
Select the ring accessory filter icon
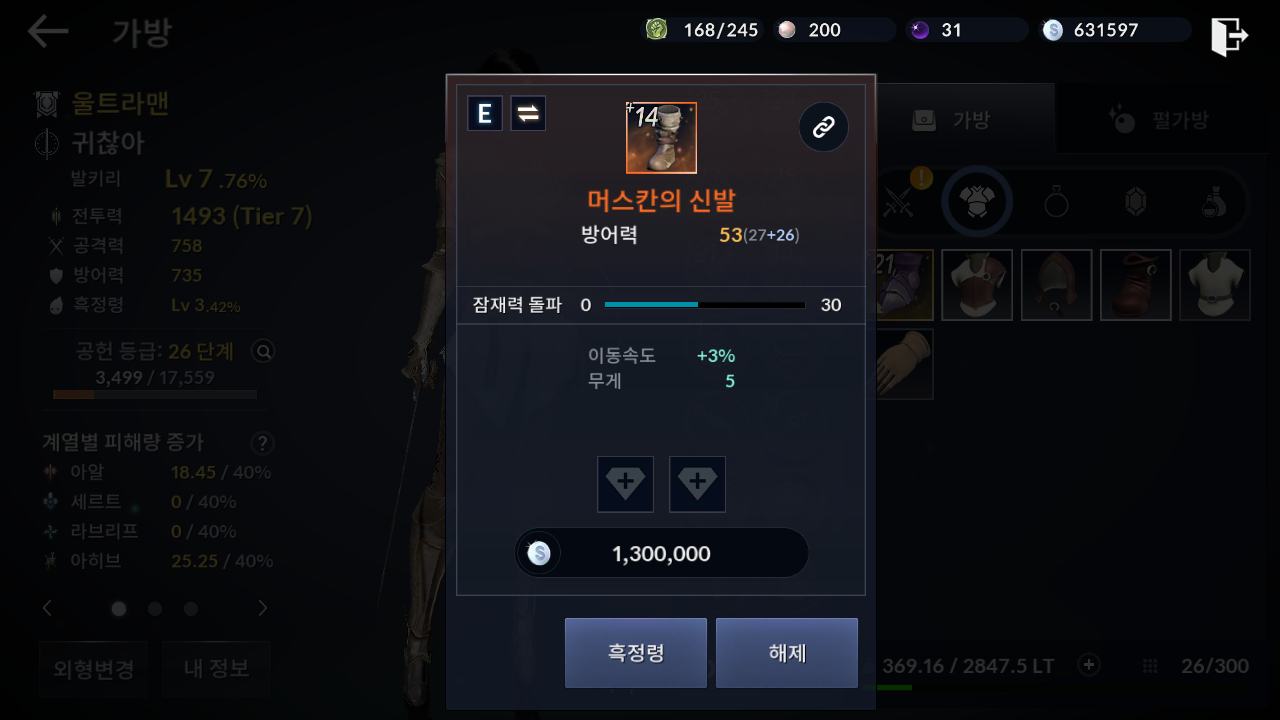[1056, 203]
